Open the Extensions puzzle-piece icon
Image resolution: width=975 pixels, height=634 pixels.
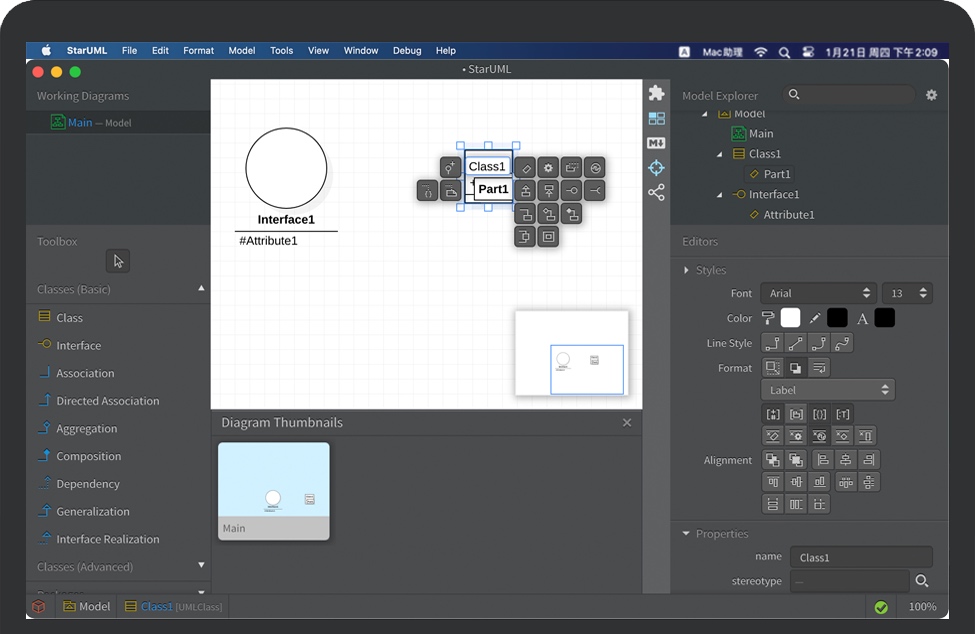(656, 93)
